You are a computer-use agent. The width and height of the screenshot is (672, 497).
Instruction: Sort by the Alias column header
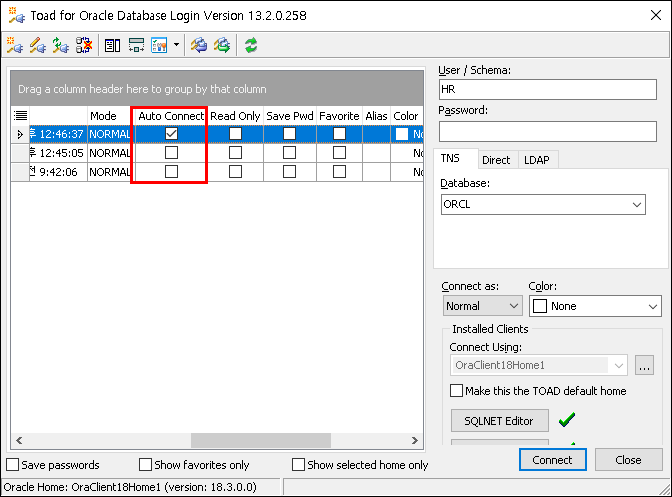(376, 116)
